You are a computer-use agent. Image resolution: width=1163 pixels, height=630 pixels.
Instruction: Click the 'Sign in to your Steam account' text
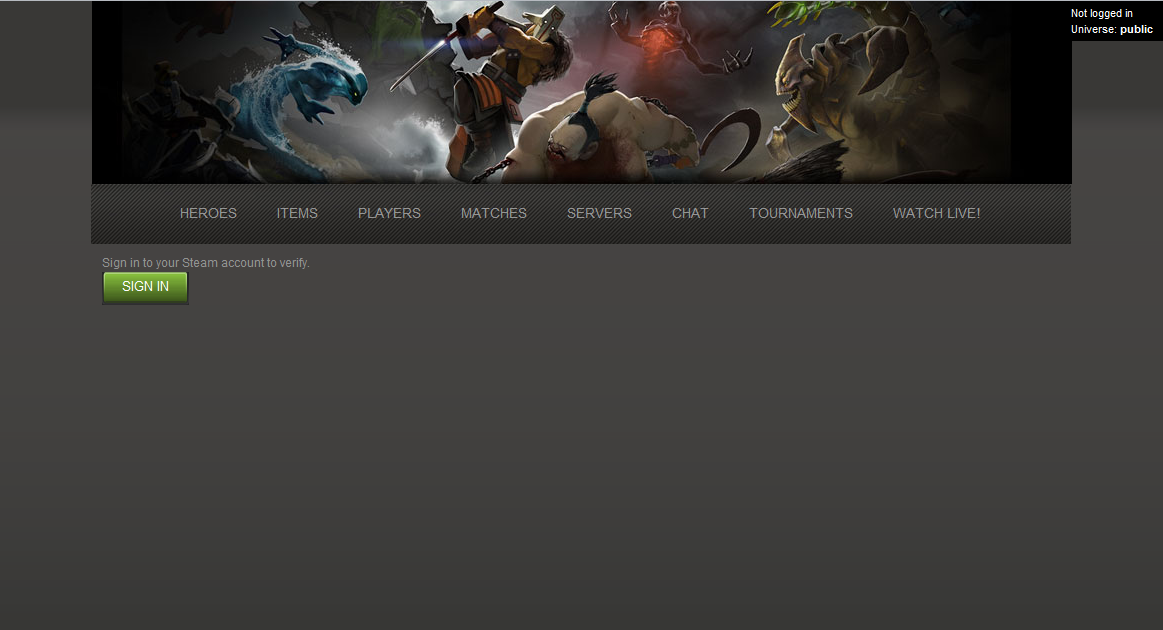click(205, 263)
